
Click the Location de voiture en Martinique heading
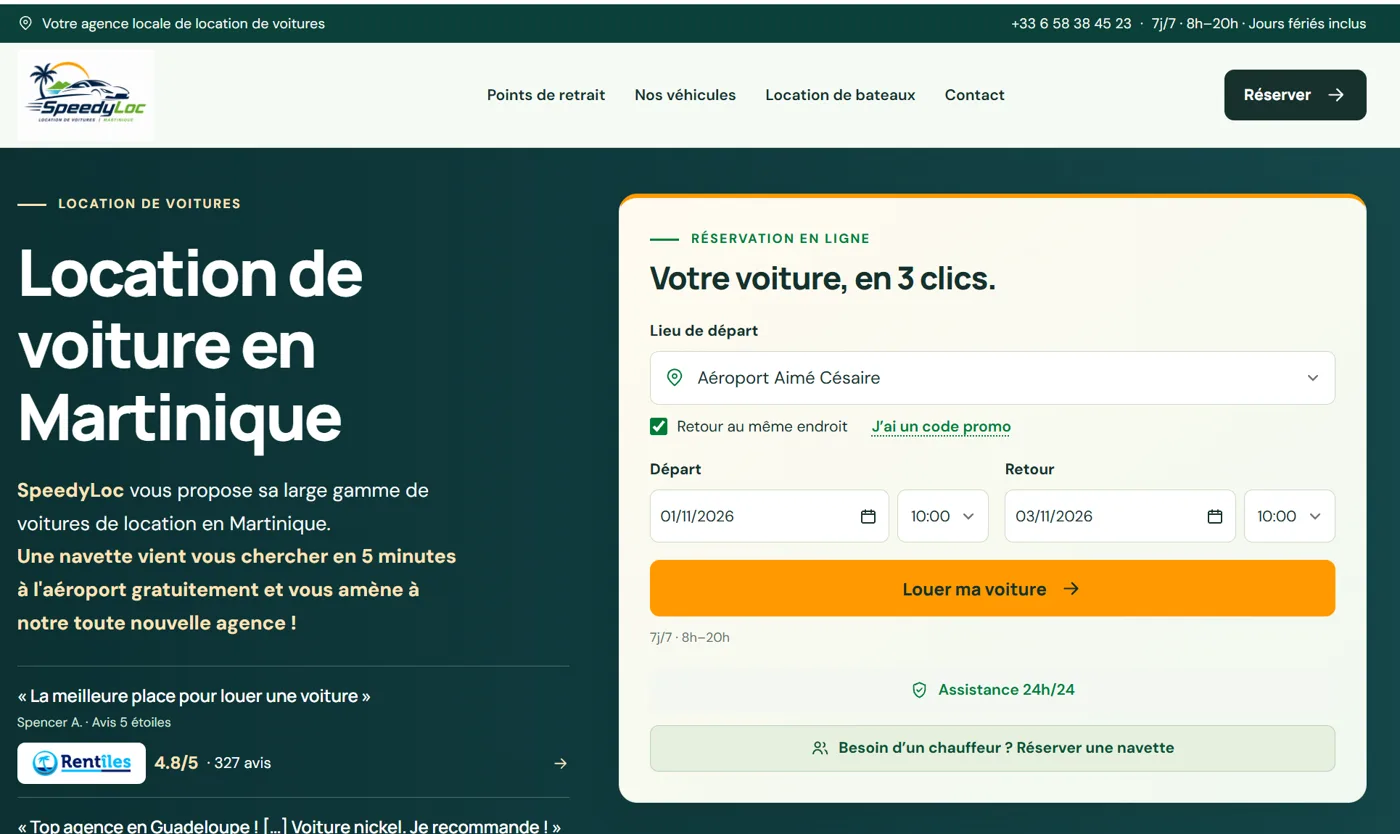point(190,344)
